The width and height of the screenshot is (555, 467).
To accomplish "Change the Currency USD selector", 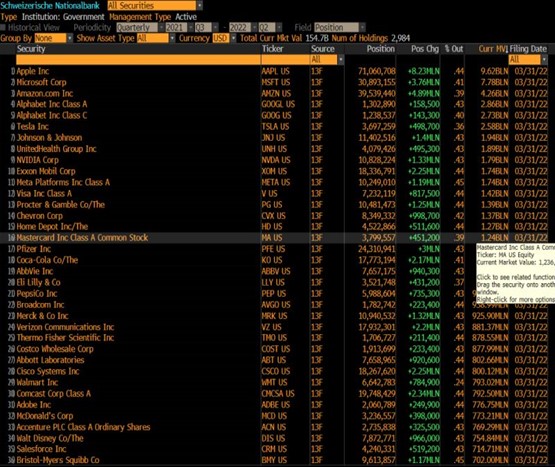I will [224, 38].
